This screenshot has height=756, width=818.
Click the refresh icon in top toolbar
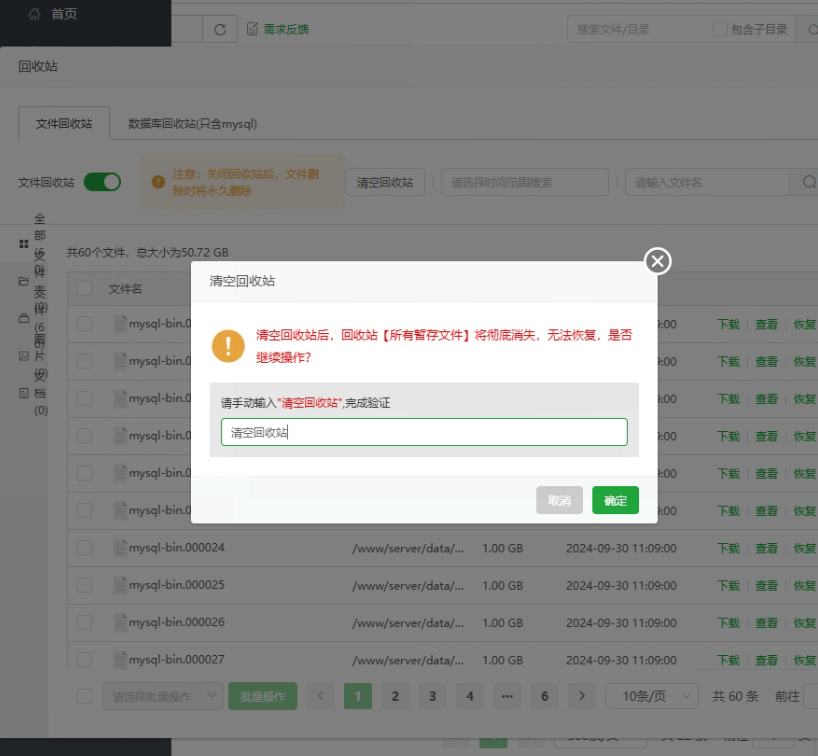[220, 29]
